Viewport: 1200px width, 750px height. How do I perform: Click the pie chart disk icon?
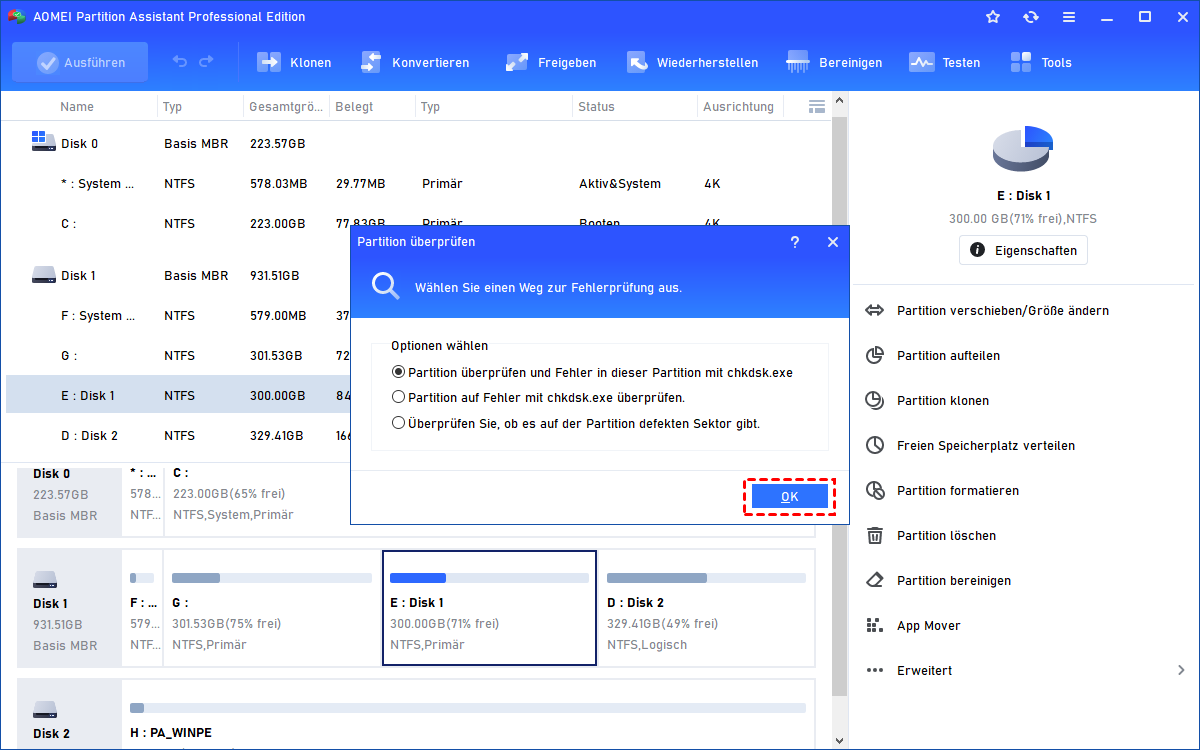[x=1022, y=149]
